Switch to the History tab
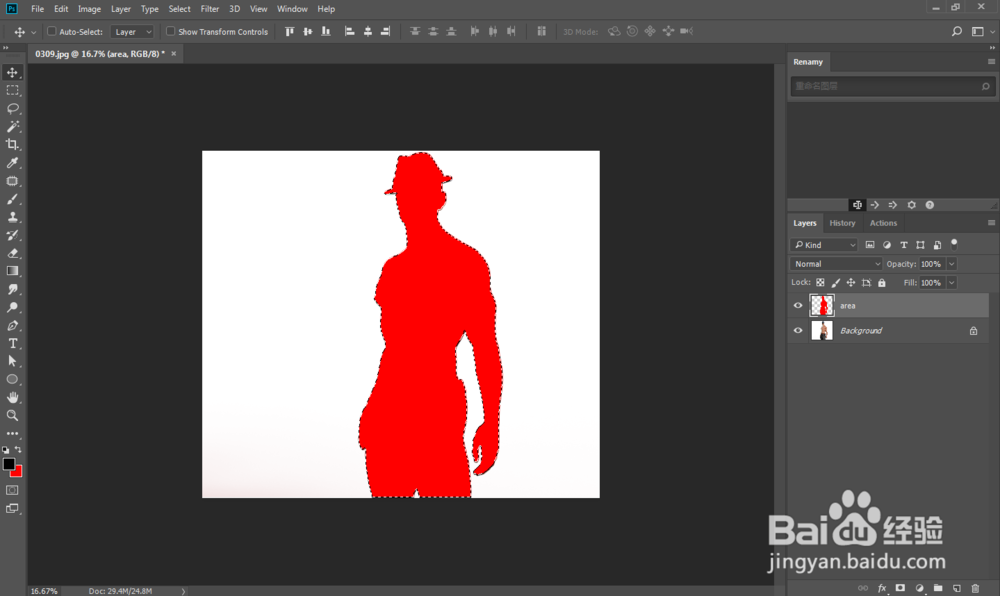This screenshot has height=596, width=1000. (842, 223)
